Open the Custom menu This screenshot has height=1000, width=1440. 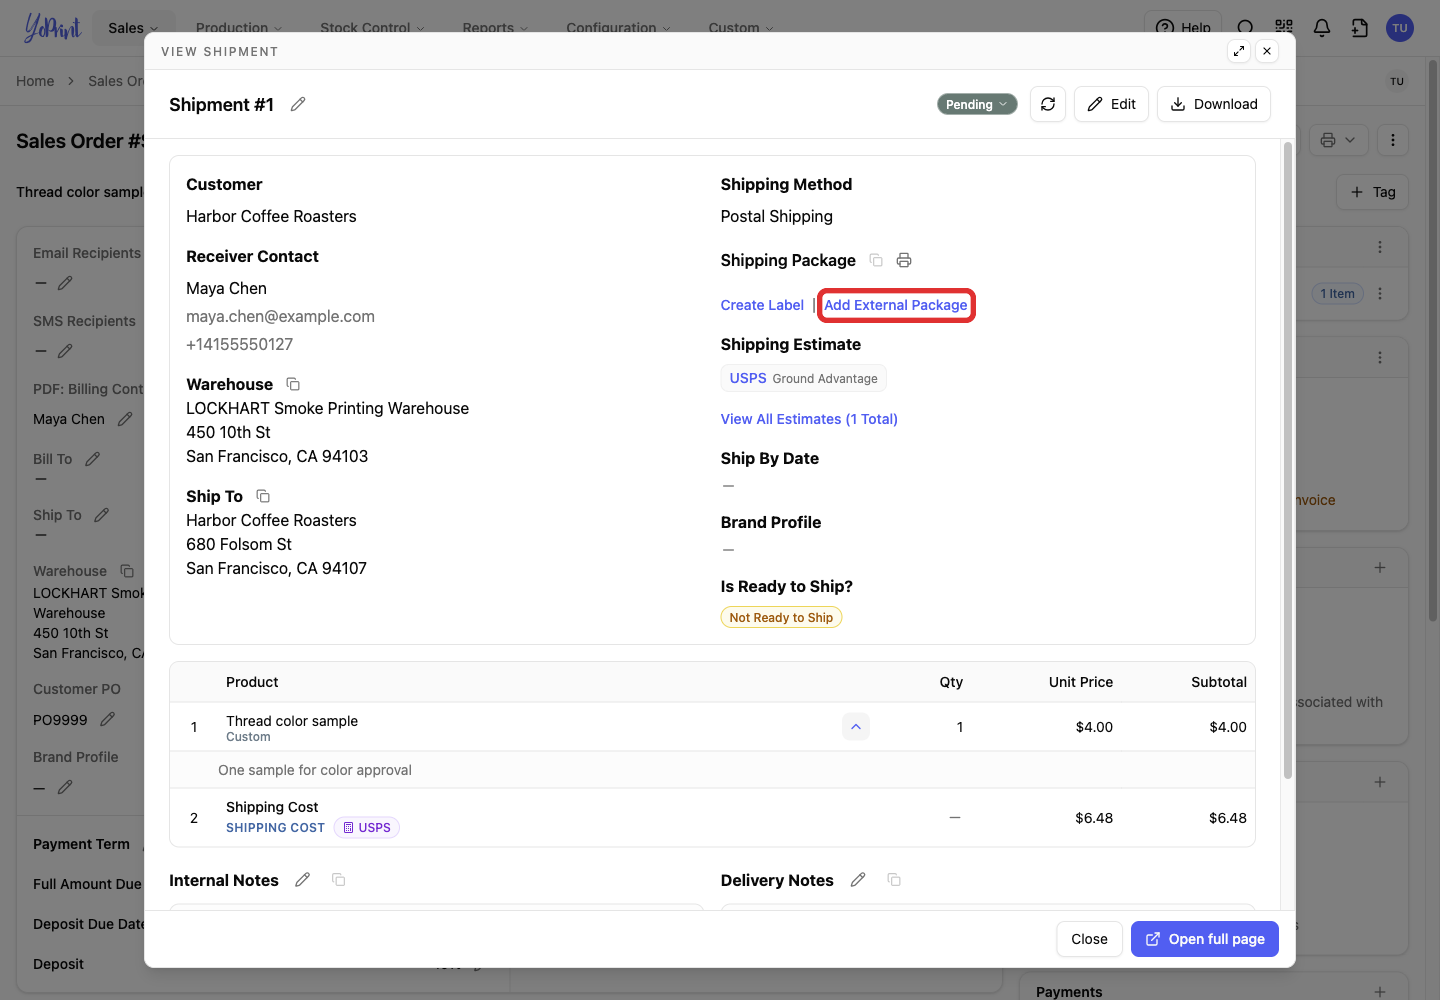coord(741,28)
